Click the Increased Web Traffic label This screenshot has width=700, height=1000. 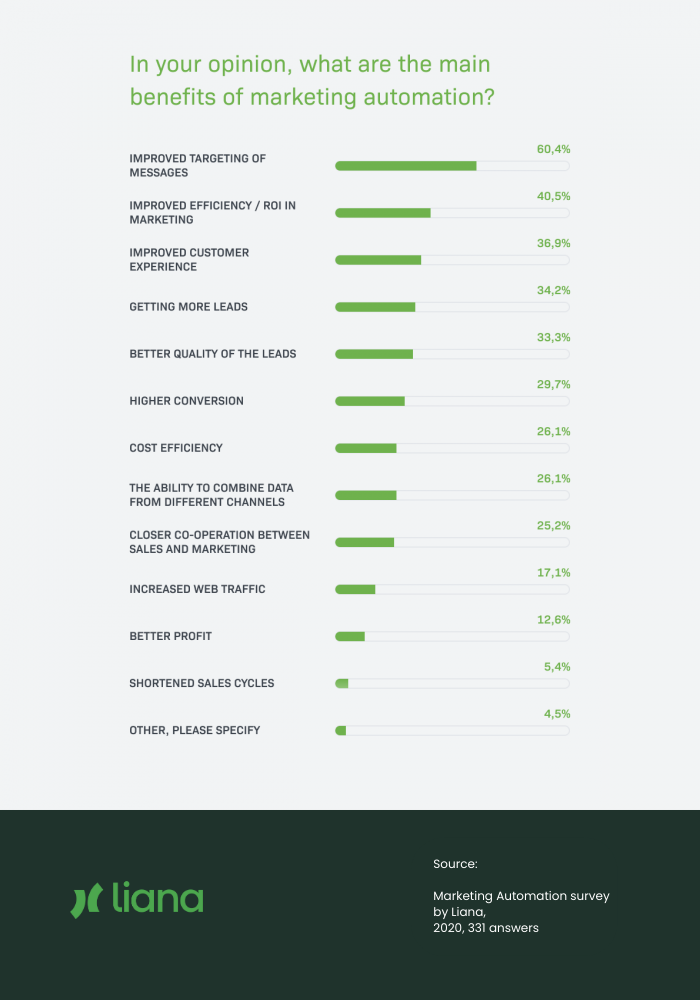197,589
